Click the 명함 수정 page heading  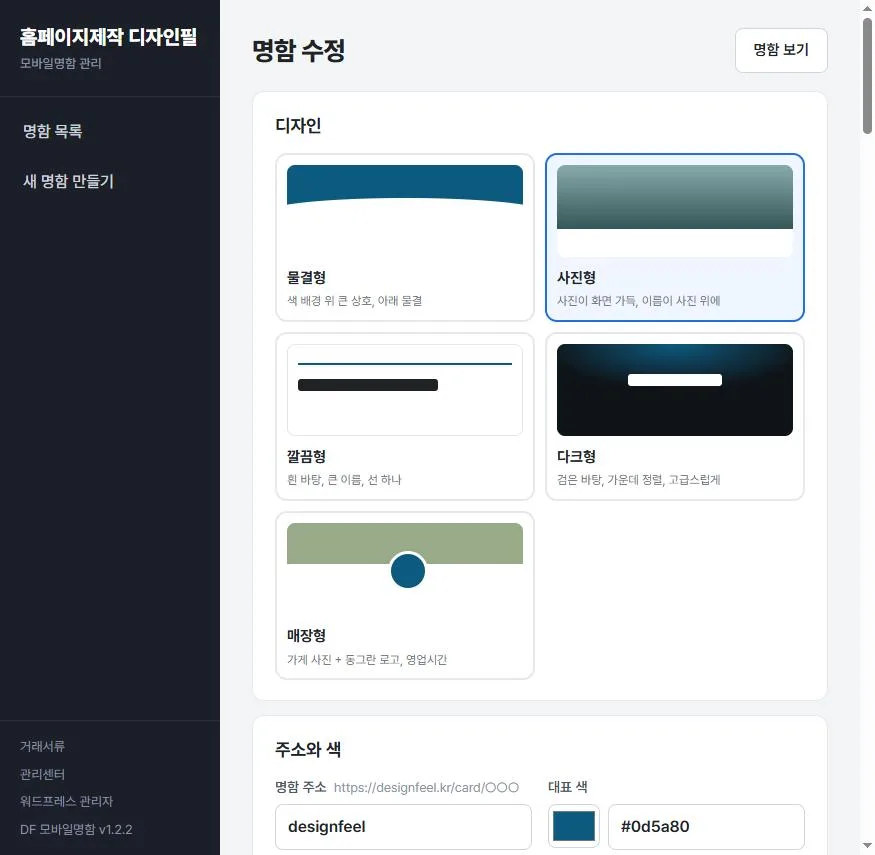click(x=299, y=51)
